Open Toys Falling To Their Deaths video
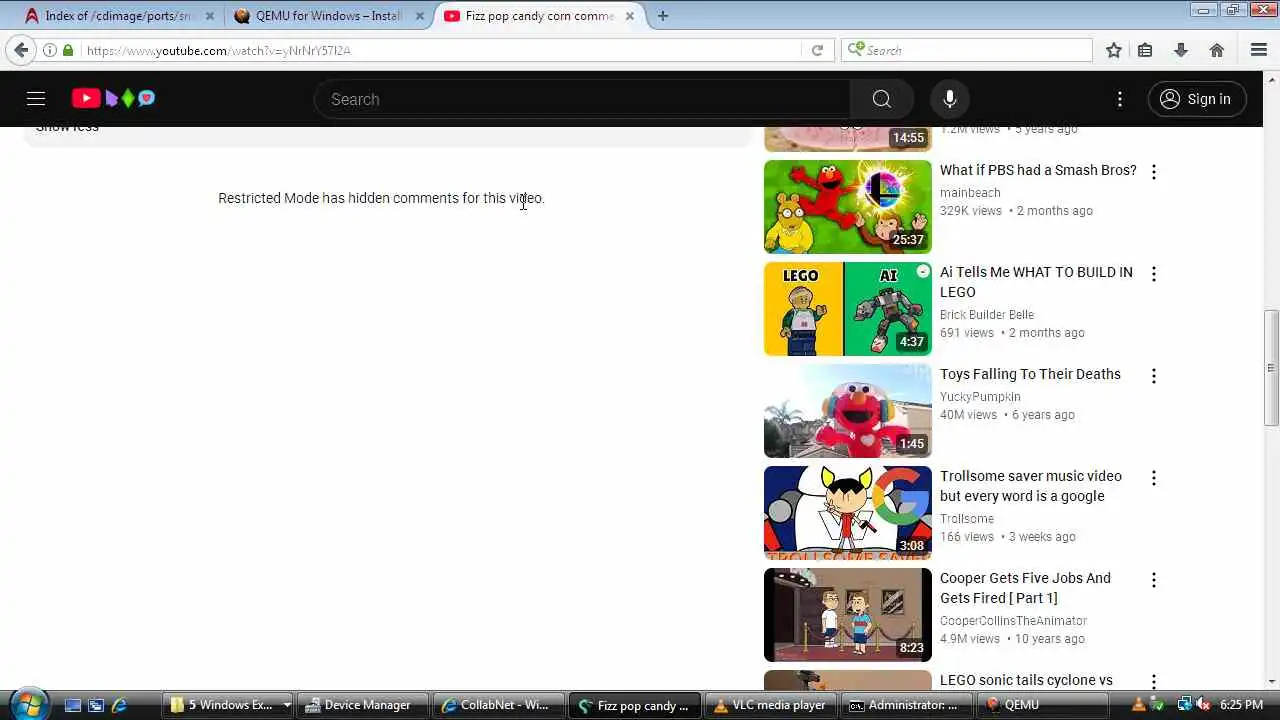This screenshot has width=1280, height=720. 1030,374
